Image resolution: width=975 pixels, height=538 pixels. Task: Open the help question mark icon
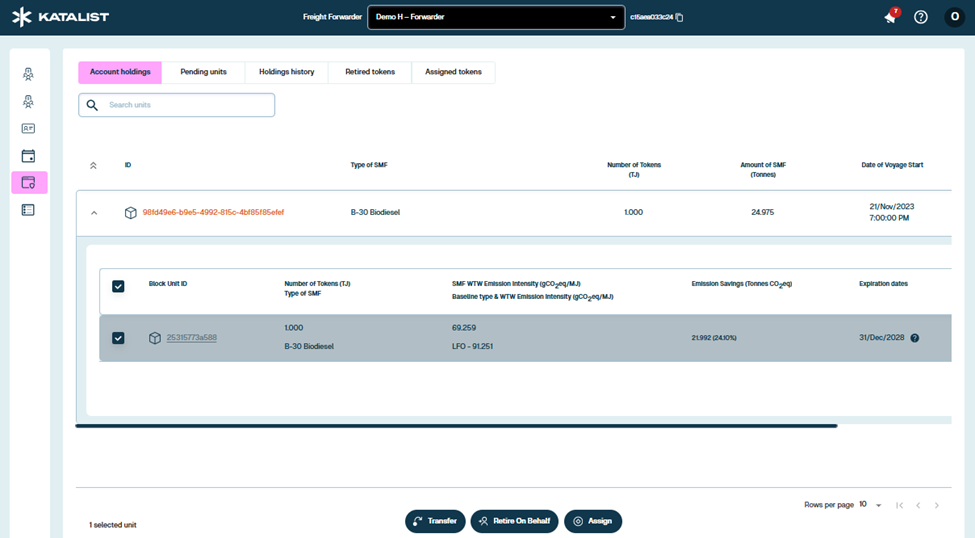(x=921, y=17)
